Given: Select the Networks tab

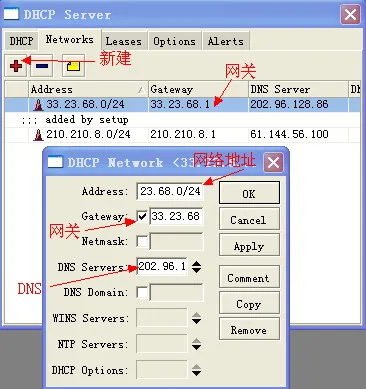Looking at the screenshot, I should point(69,40).
